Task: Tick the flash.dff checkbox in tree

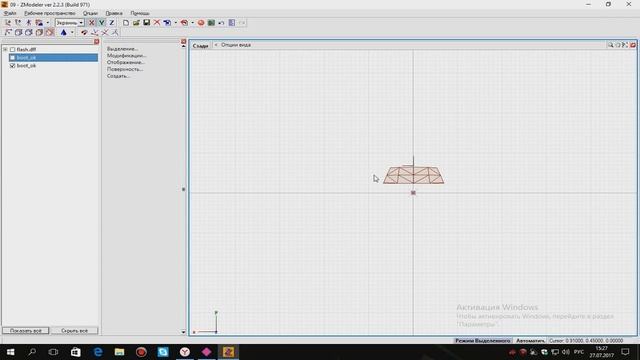Action: [12, 49]
